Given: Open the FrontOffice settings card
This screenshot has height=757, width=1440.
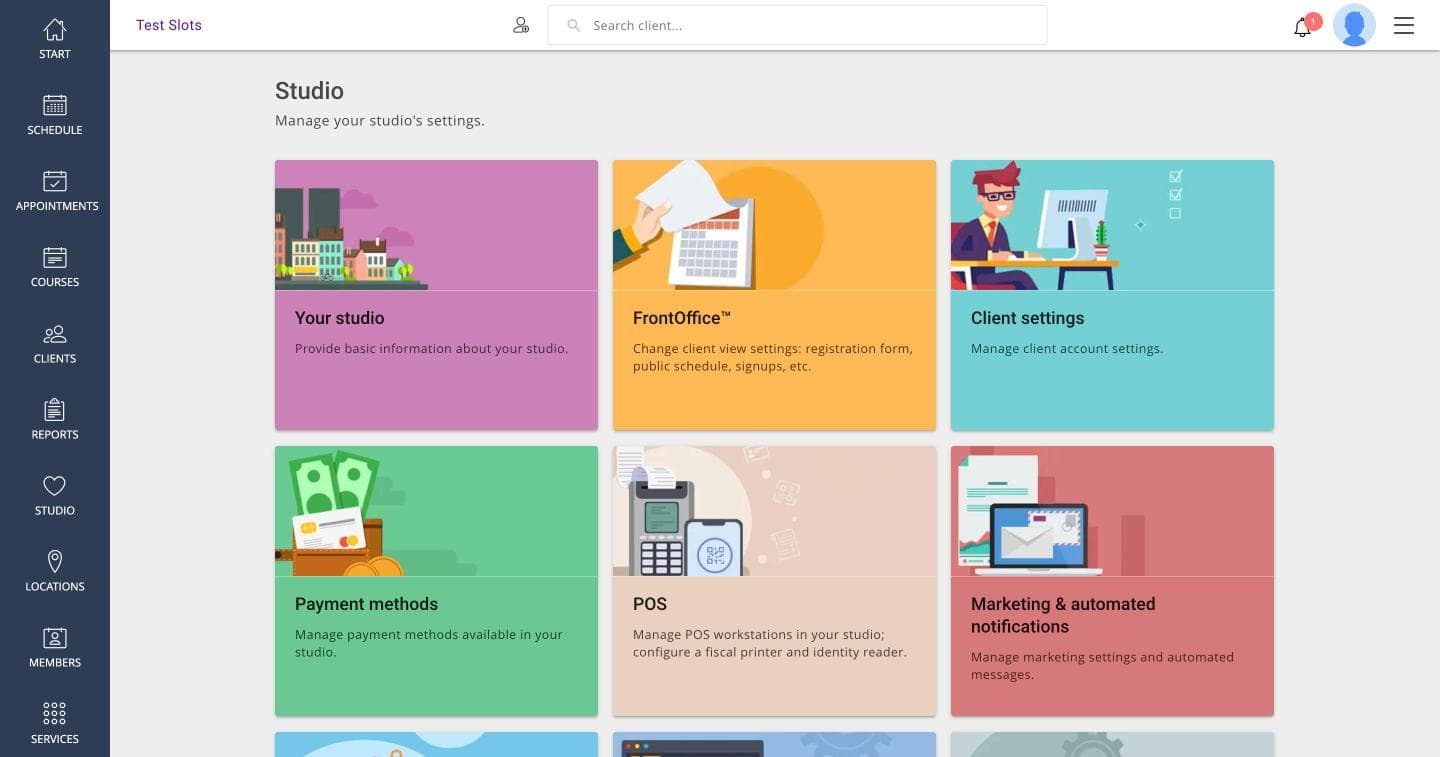Looking at the screenshot, I should click(x=774, y=295).
